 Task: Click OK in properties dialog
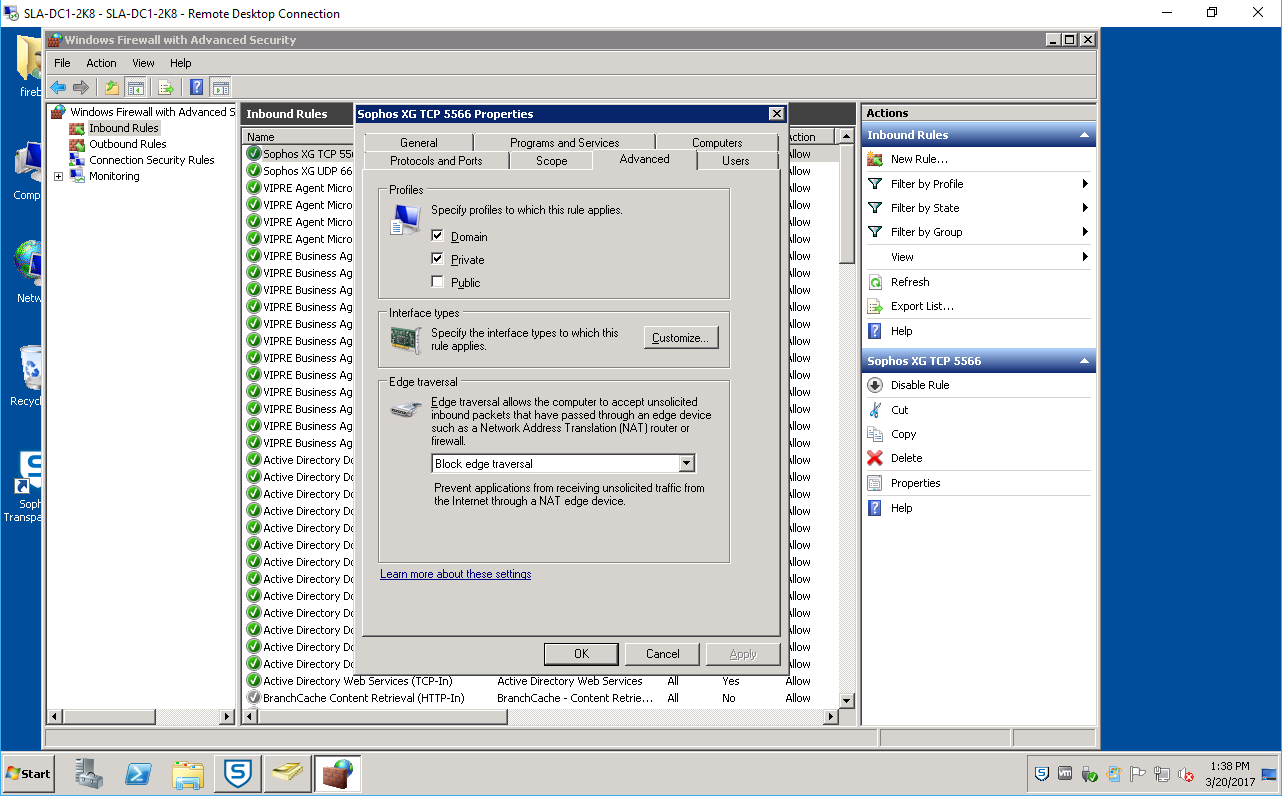581,654
